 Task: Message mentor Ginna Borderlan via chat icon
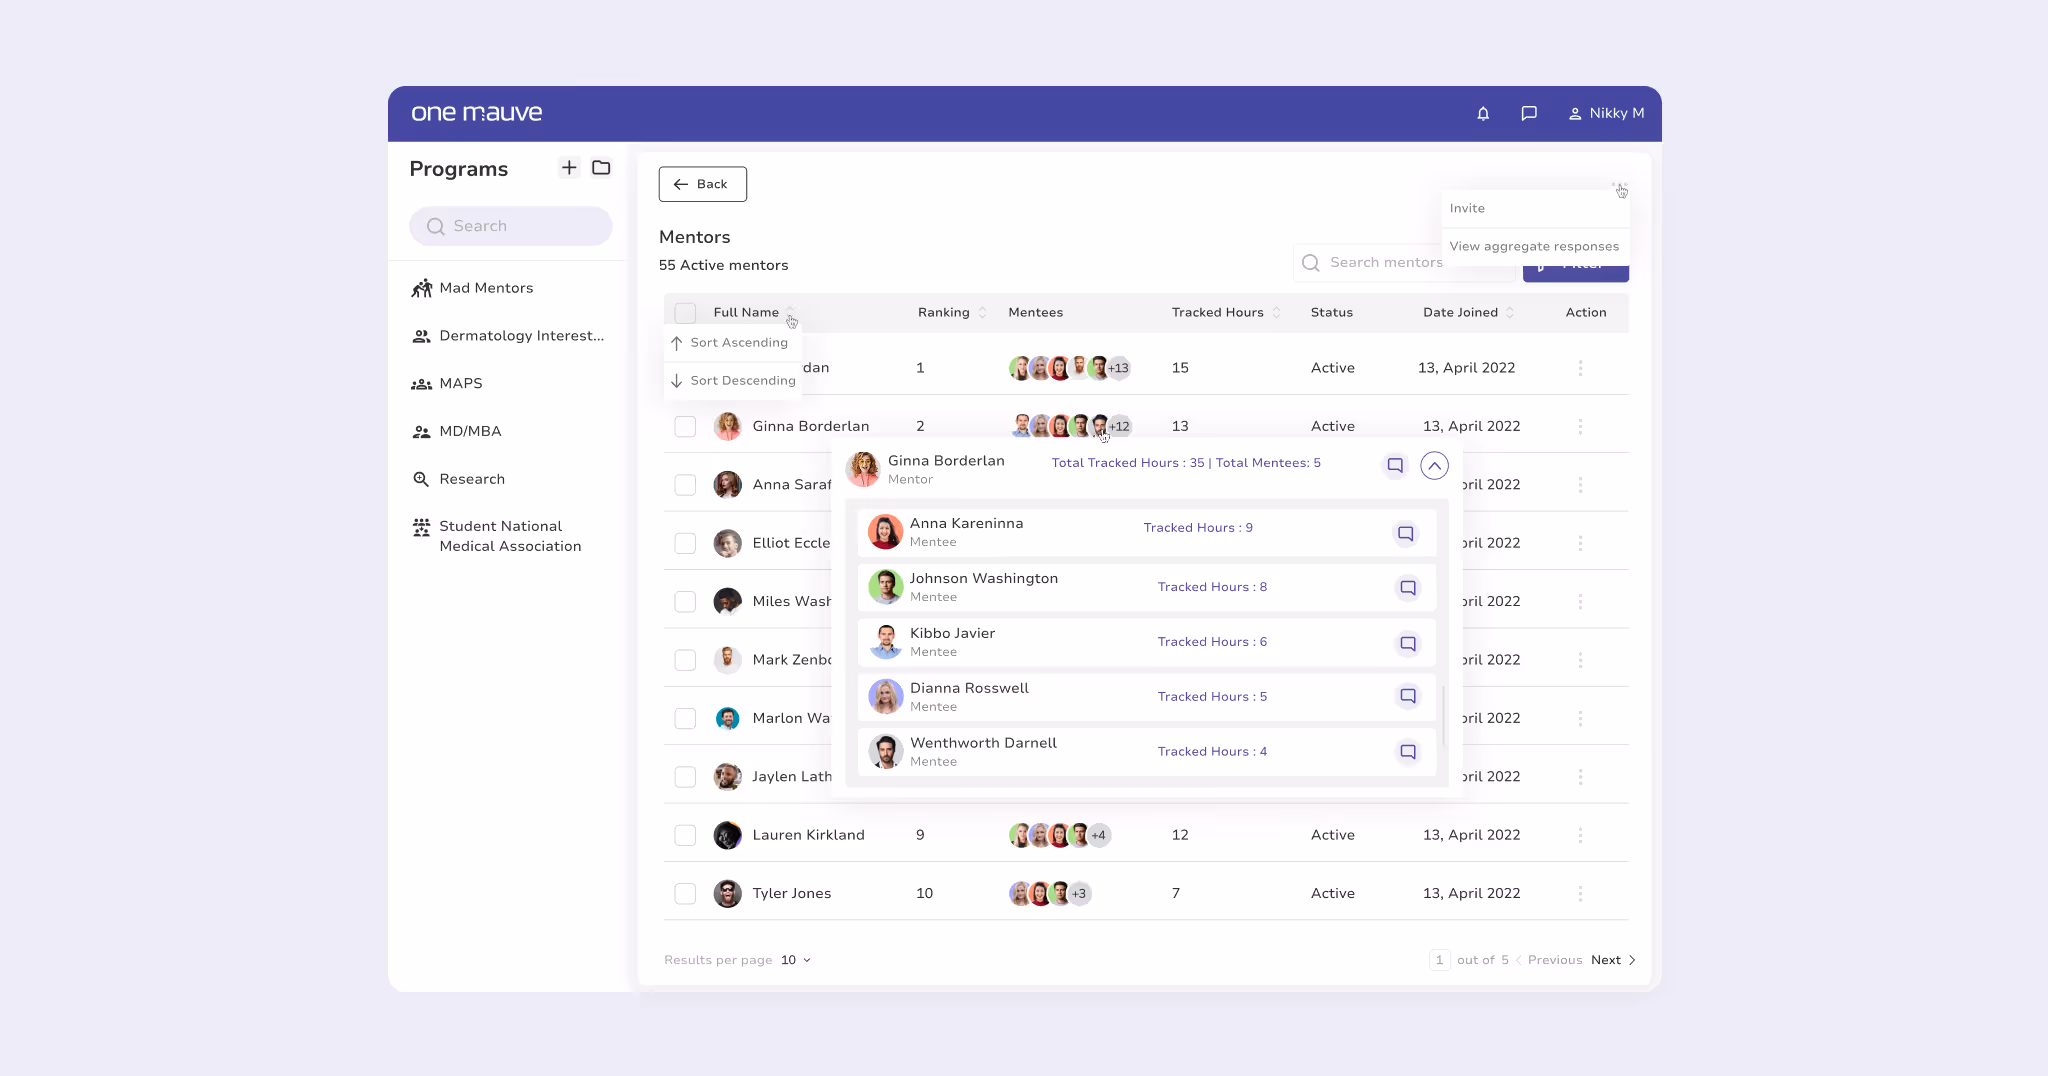(1395, 465)
